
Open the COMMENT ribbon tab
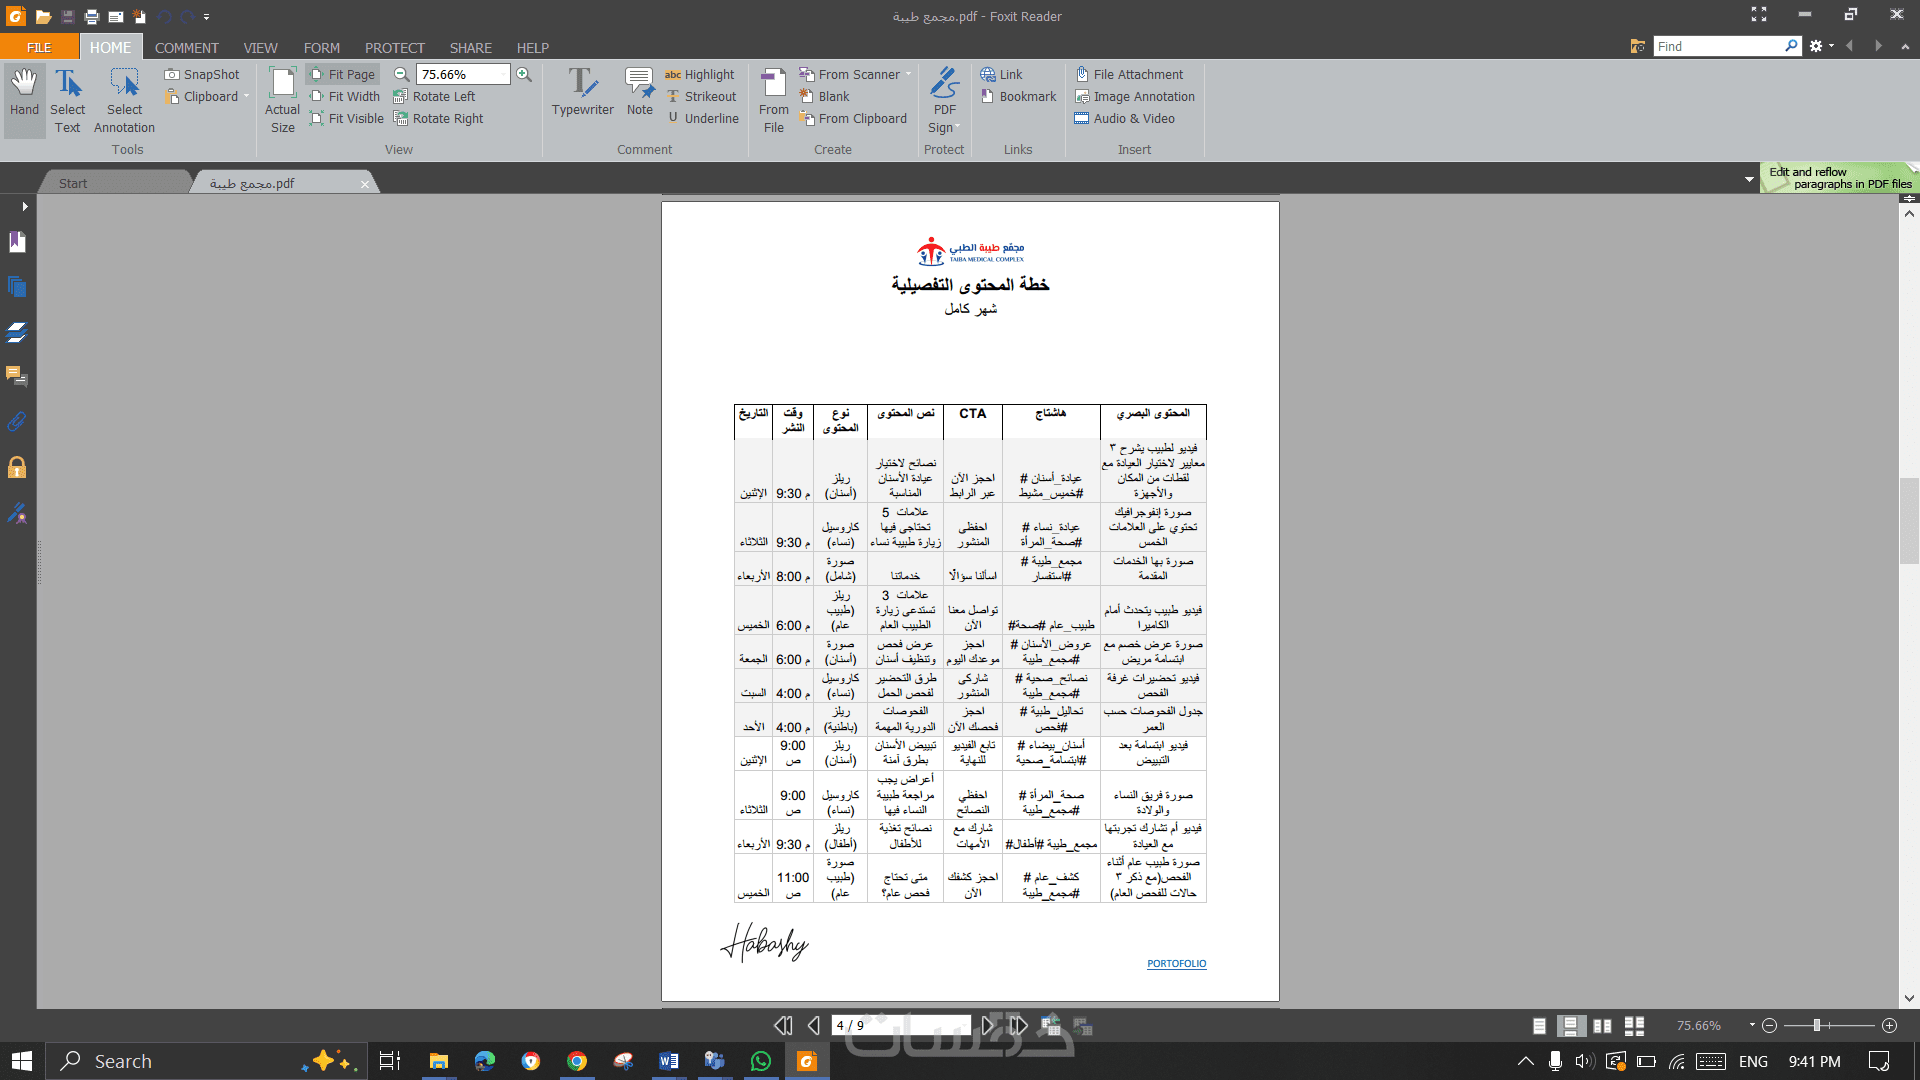(x=186, y=48)
